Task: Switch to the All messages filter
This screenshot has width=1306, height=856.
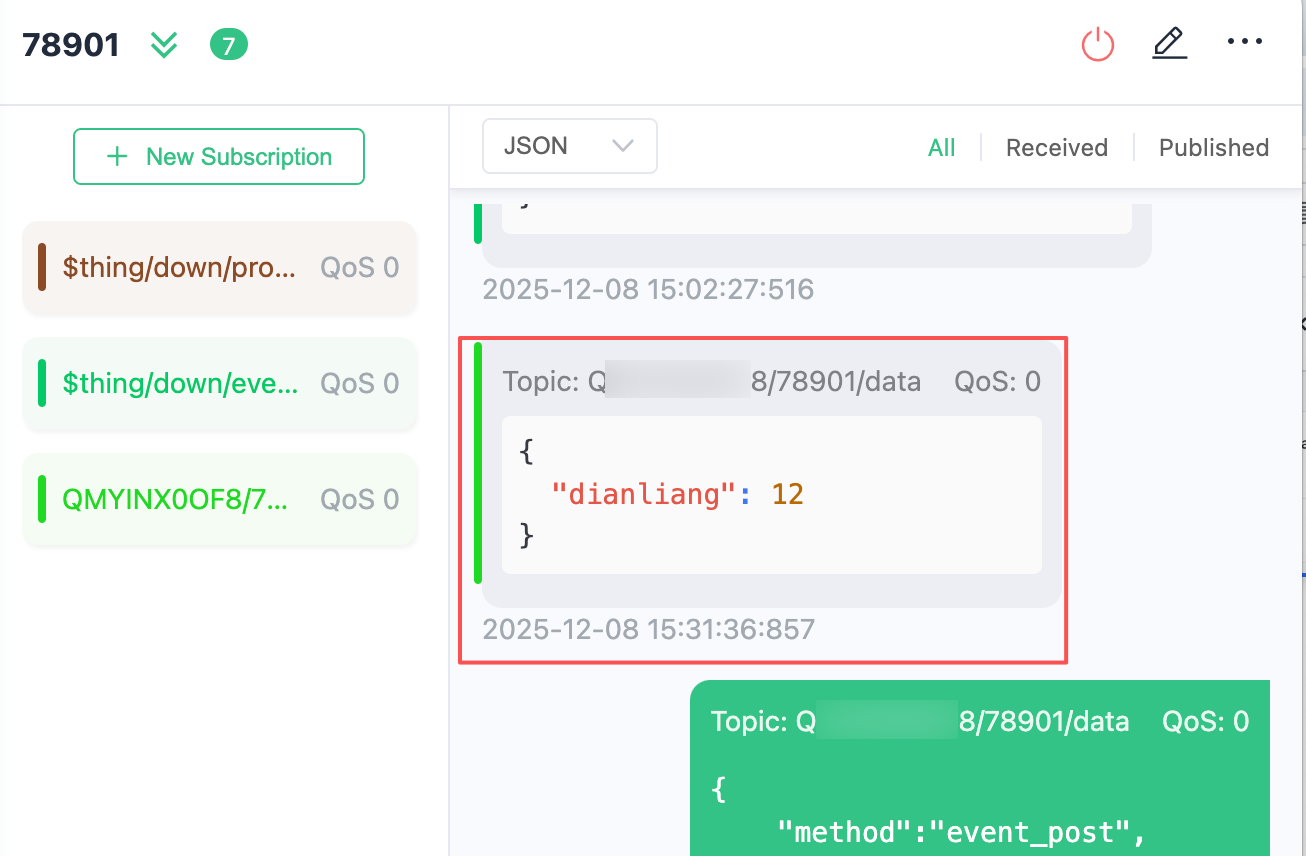Action: coord(941,148)
